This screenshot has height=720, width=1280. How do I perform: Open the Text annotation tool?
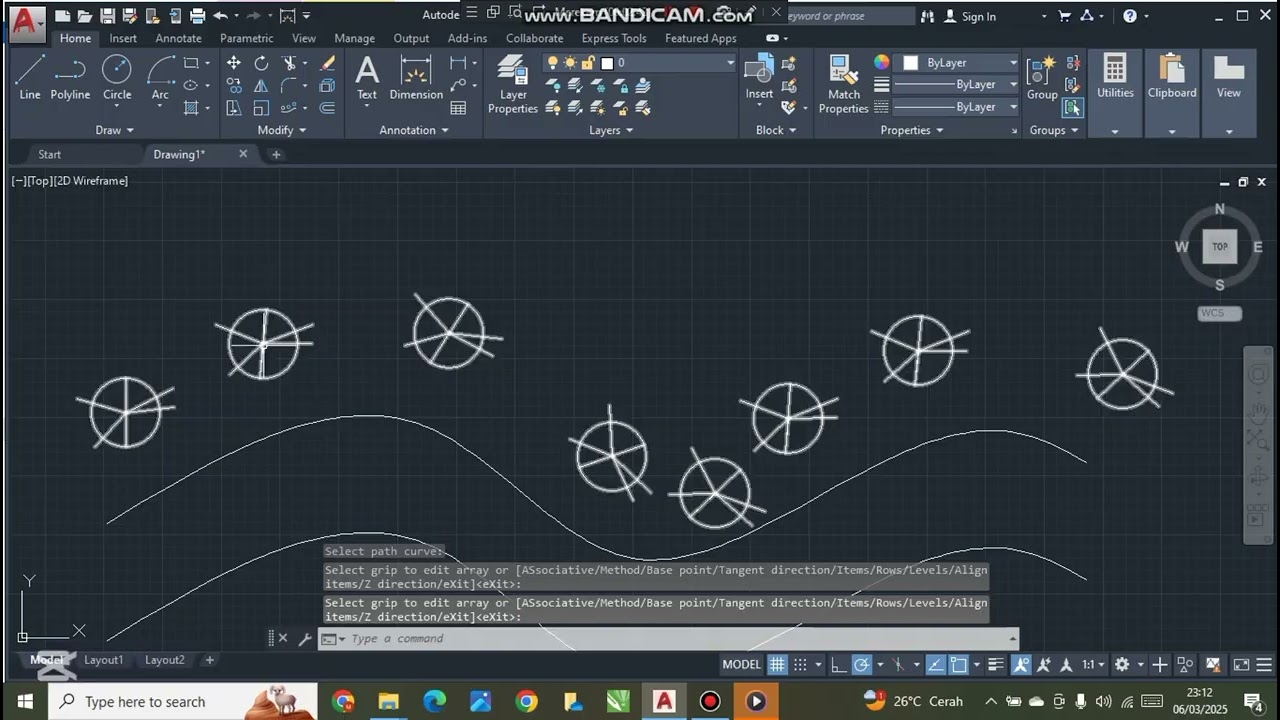pyautogui.click(x=367, y=78)
